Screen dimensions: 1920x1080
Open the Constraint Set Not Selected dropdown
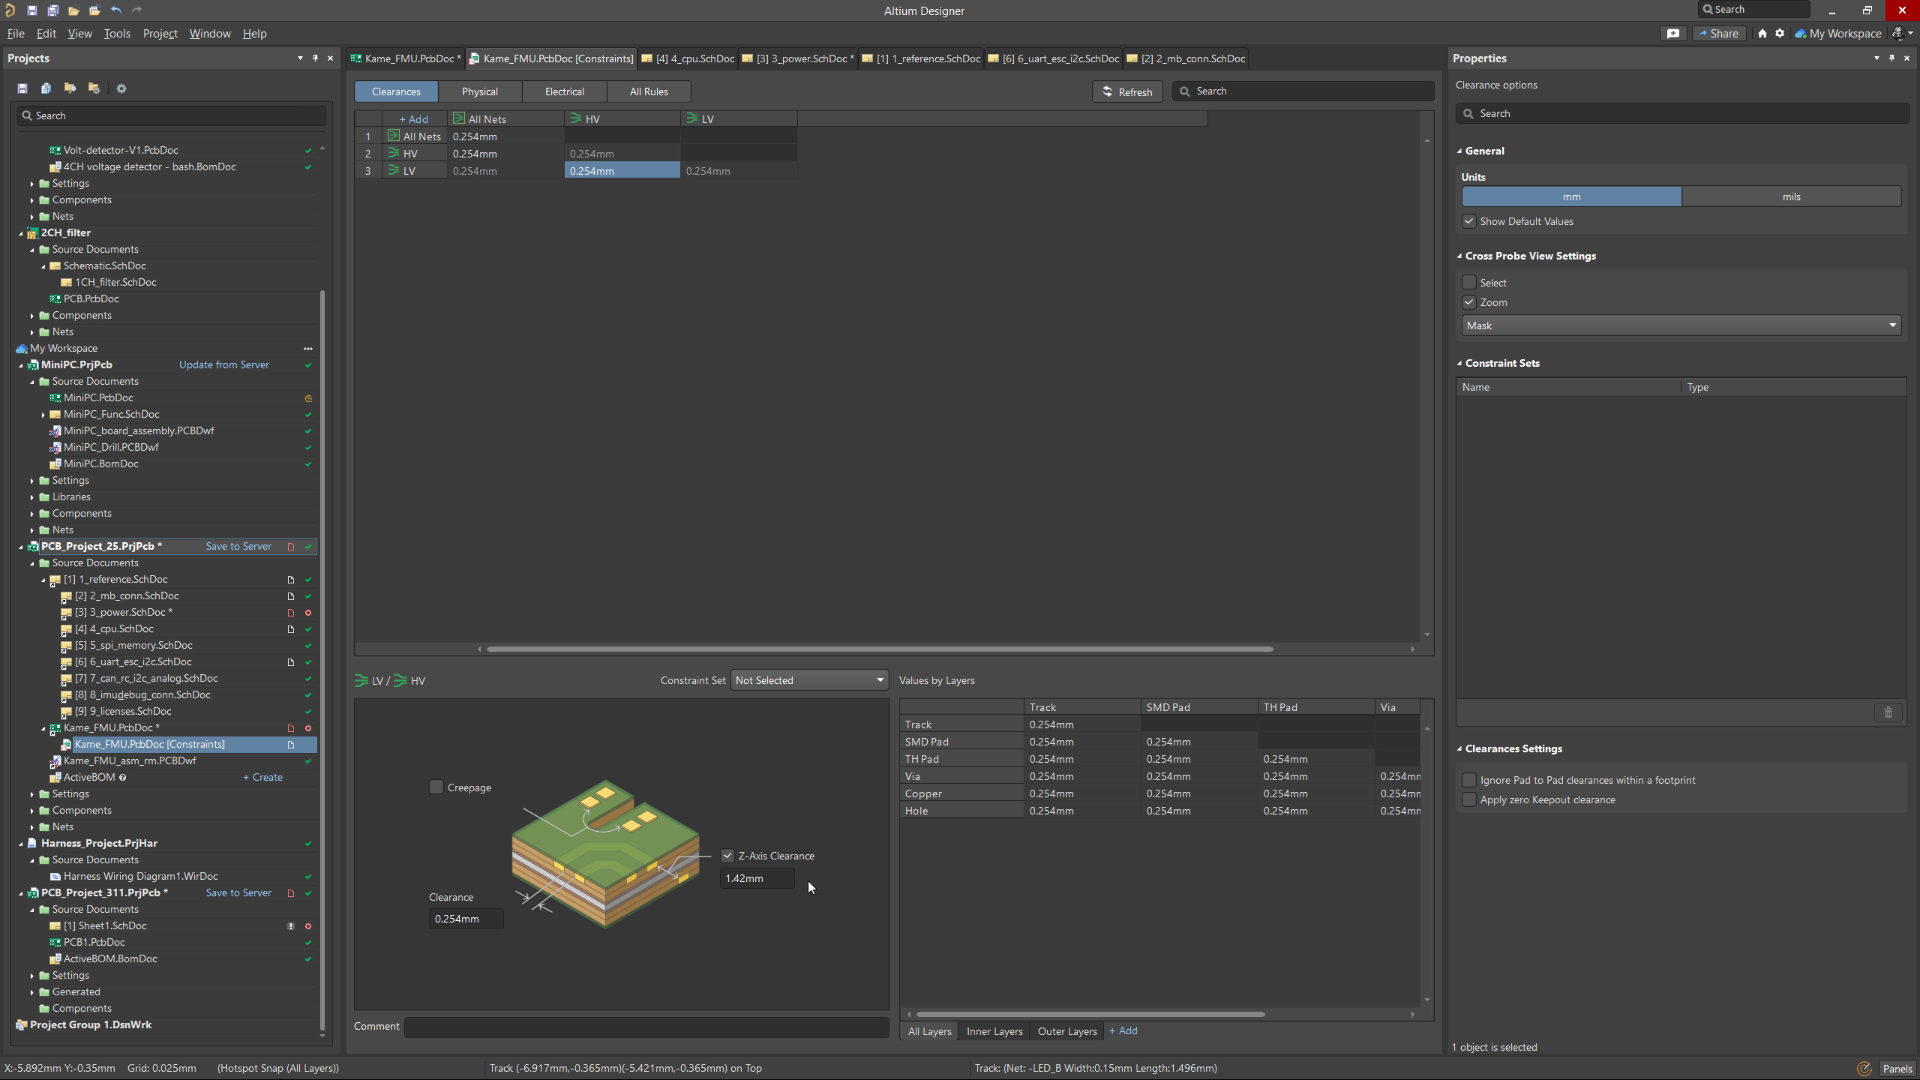[x=810, y=680]
